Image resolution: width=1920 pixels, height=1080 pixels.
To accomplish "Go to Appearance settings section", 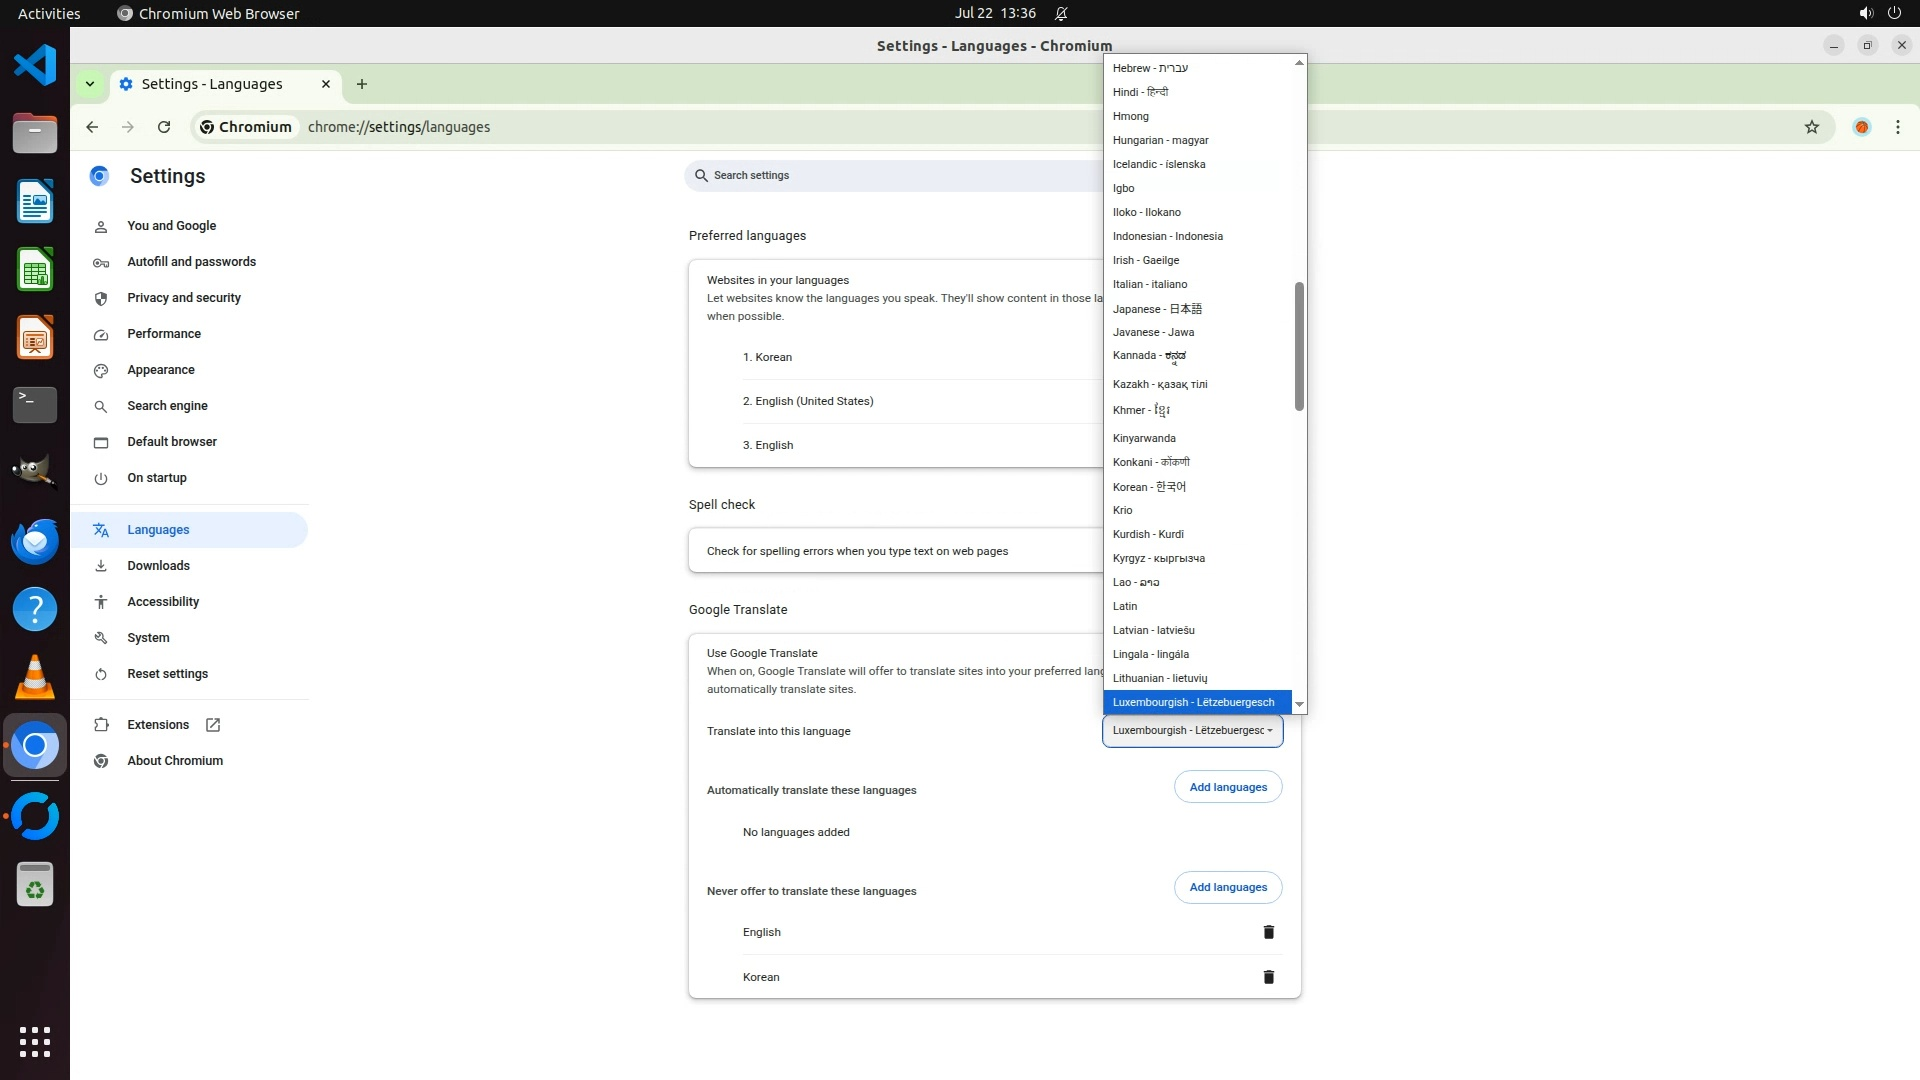I will 160,370.
